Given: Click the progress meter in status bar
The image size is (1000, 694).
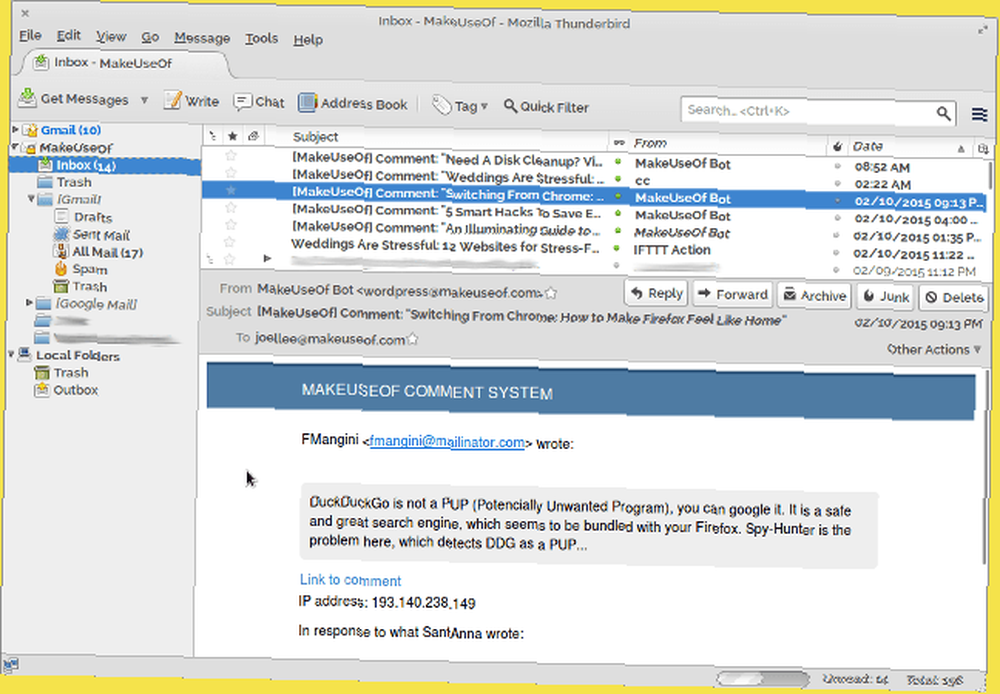Looking at the screenshot, I should (762, 678).
